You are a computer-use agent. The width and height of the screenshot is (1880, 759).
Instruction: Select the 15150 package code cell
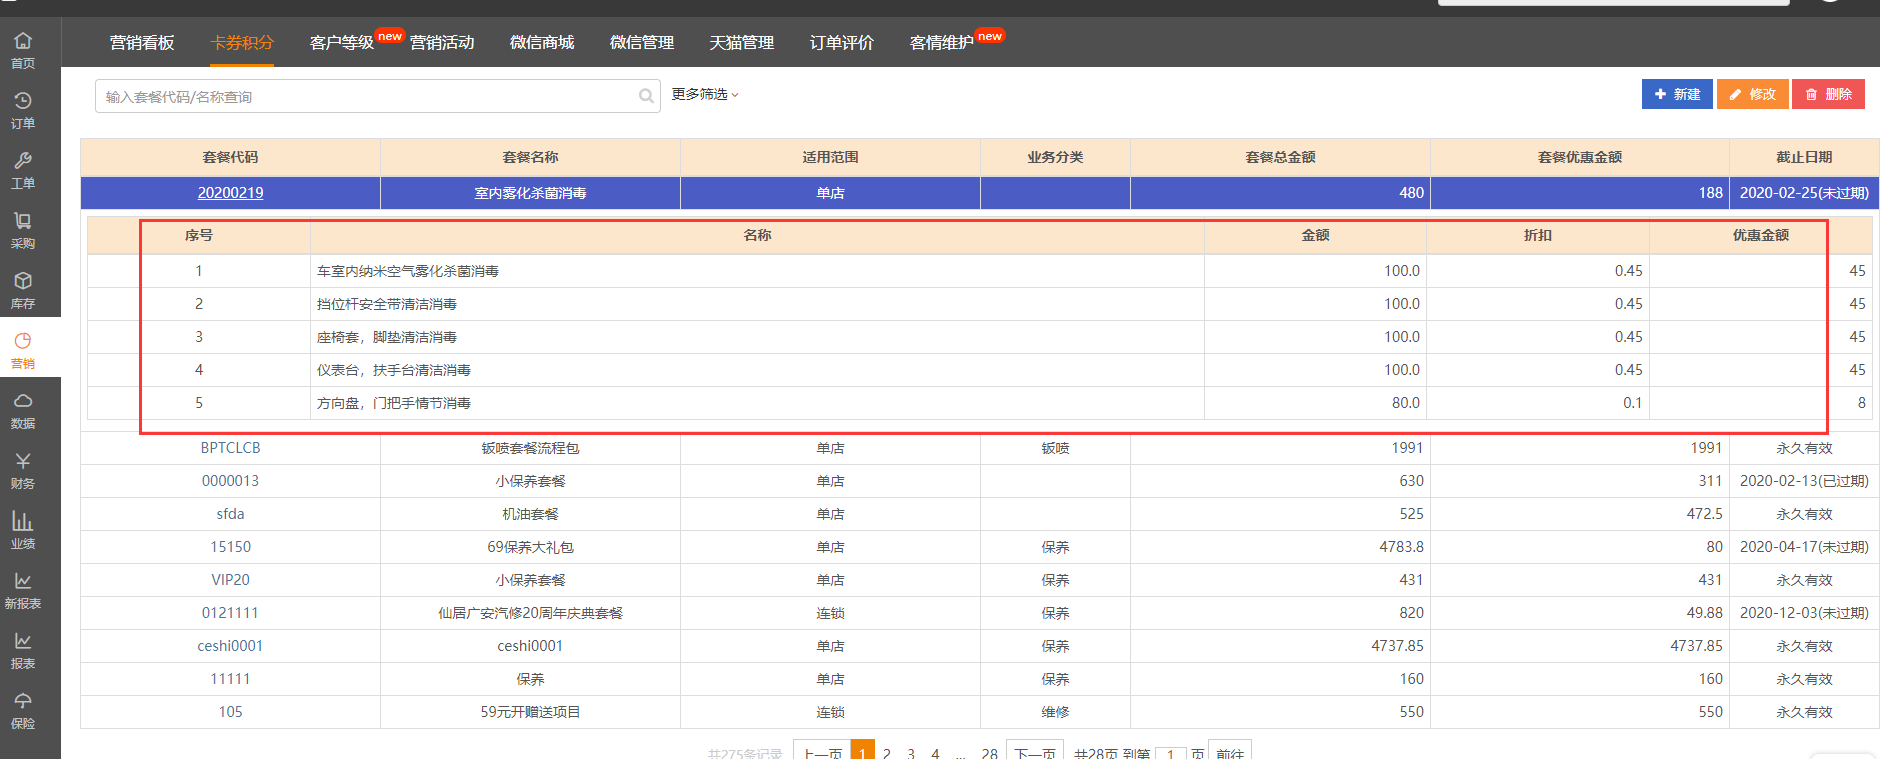point(230,547)
